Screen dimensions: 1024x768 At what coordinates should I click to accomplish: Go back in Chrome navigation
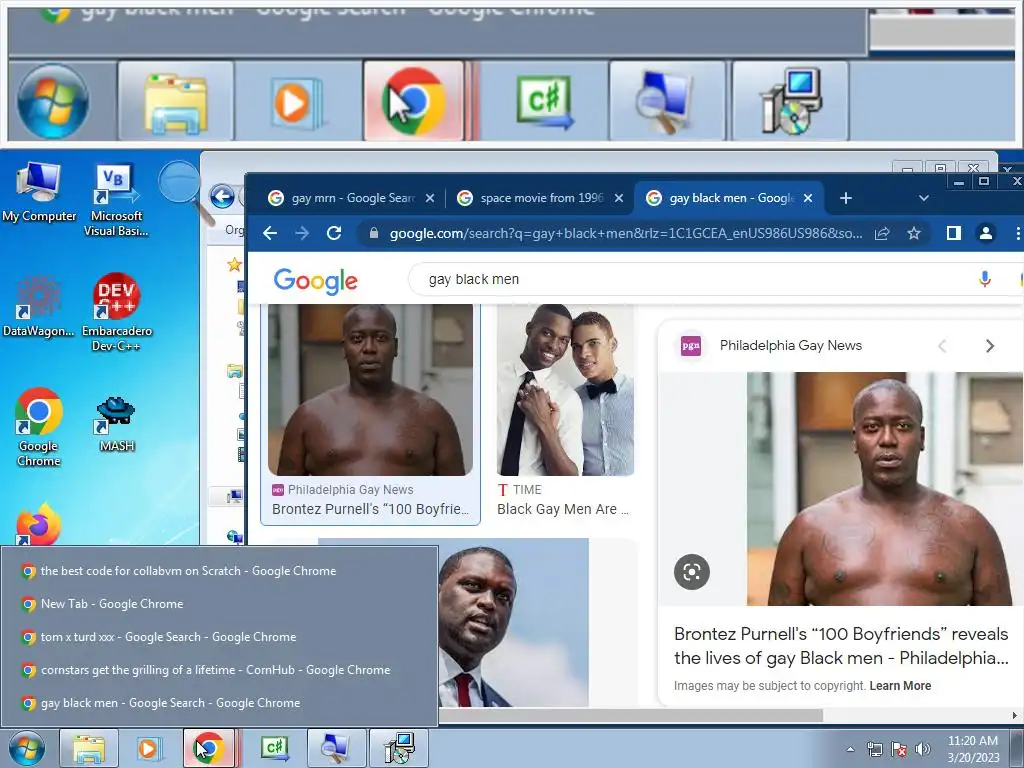pos(270,233)
